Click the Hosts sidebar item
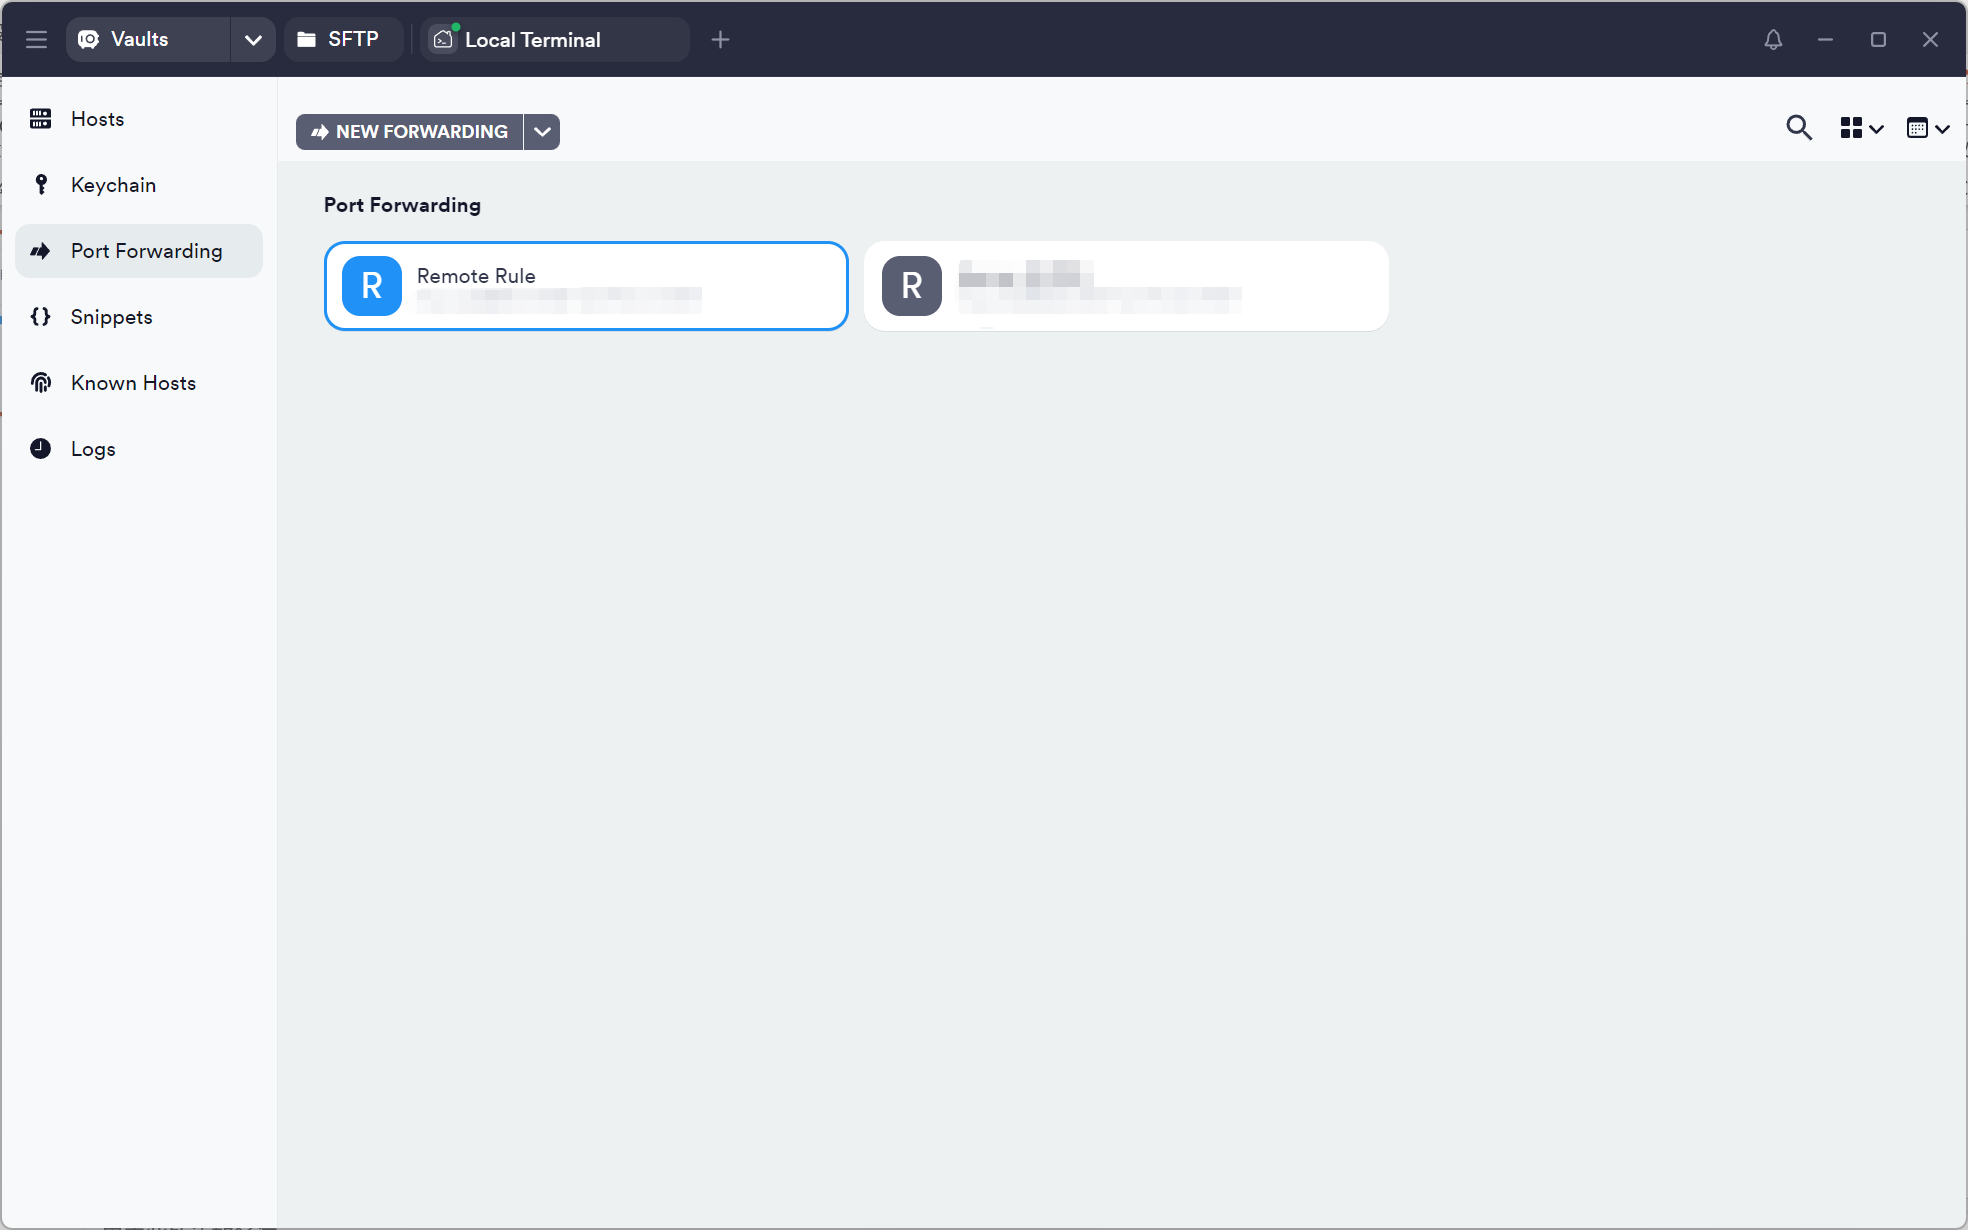 coord(97,119)
